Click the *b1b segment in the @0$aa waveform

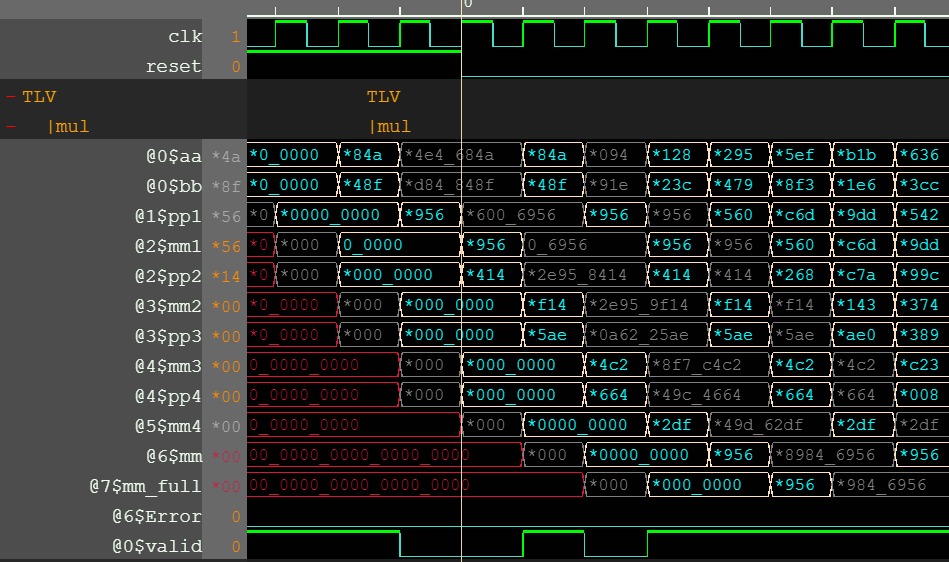point(862,155)
